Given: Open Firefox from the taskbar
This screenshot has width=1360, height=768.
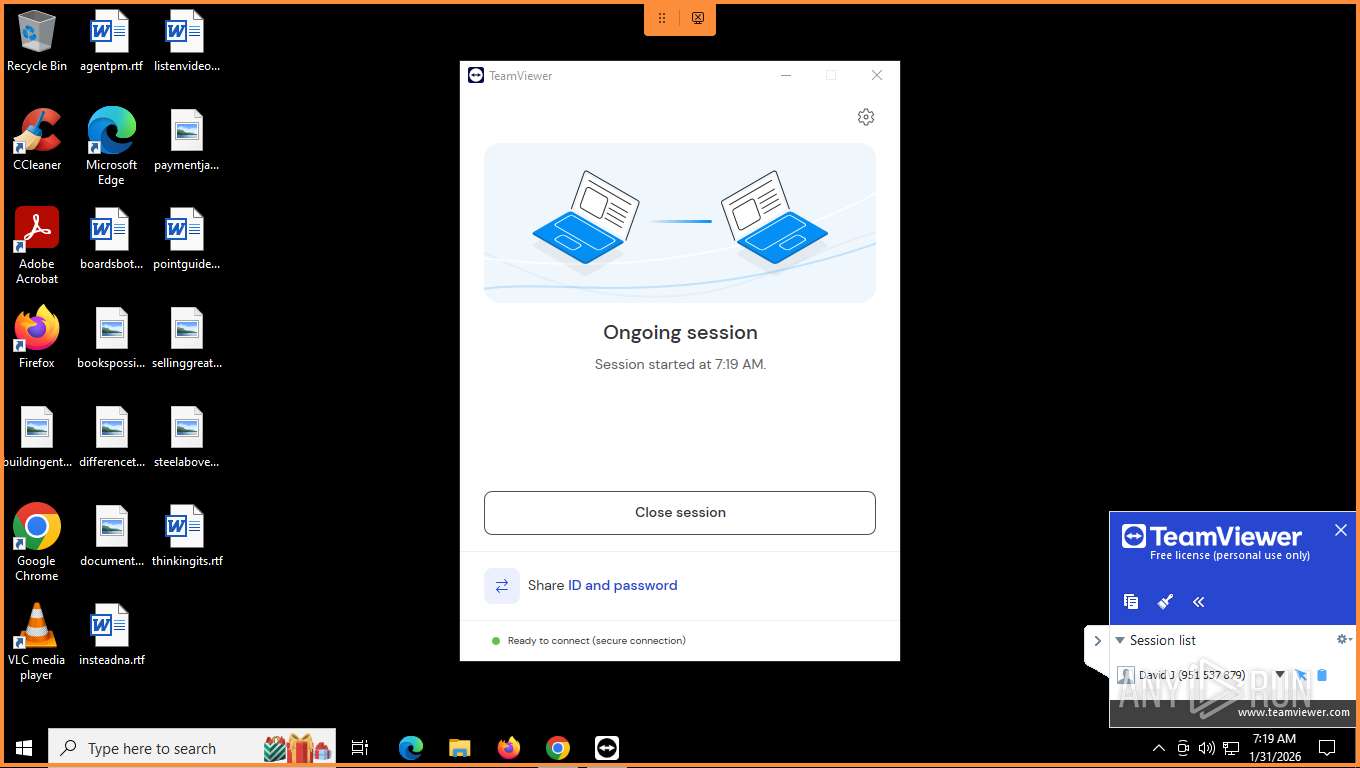Looking at the screenshot, I should pyautogui.click(x=509, y=748).
